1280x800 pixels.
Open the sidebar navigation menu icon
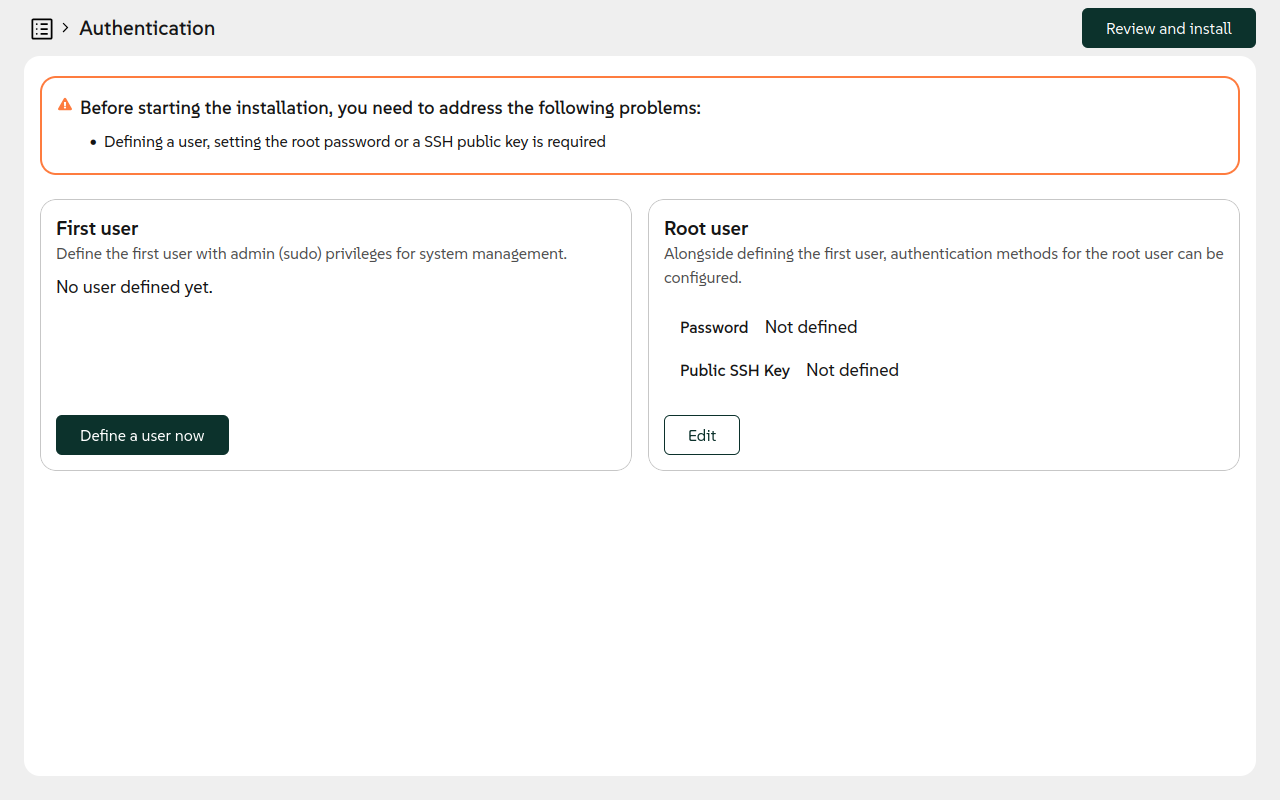click(42, 29)
